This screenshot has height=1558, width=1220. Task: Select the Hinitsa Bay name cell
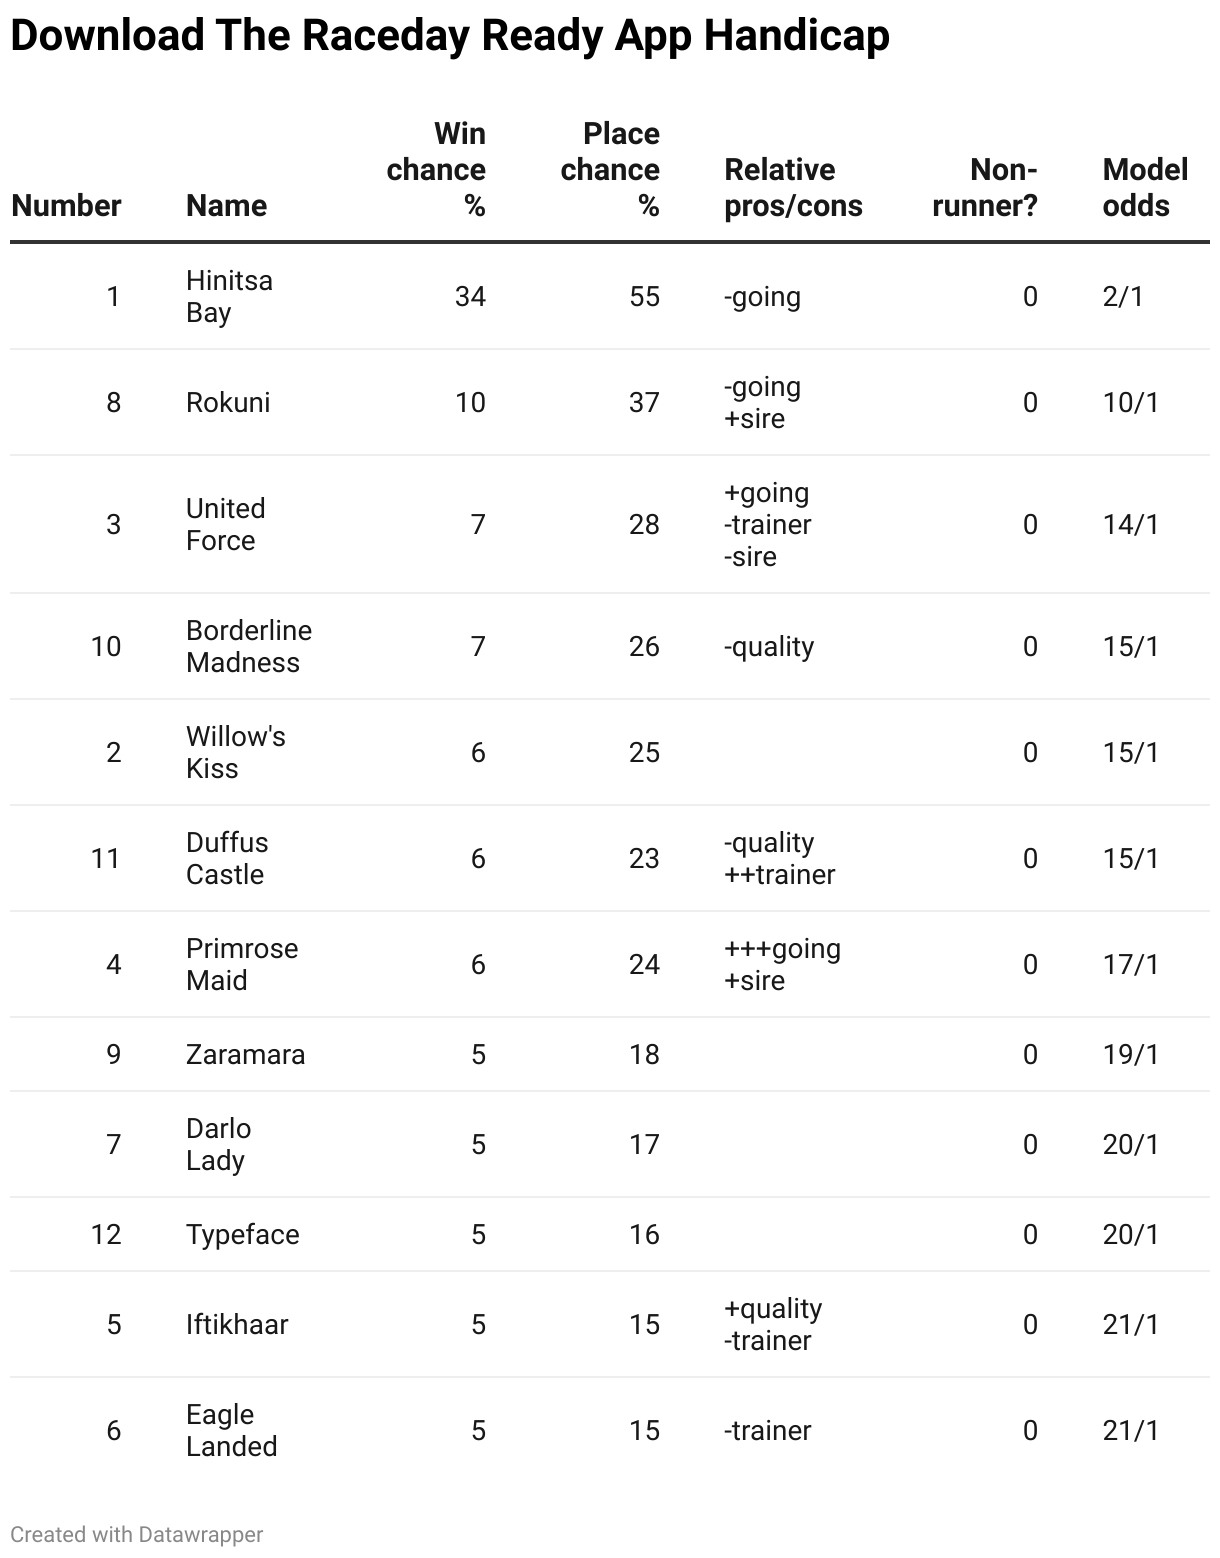[x=229, y=296]
